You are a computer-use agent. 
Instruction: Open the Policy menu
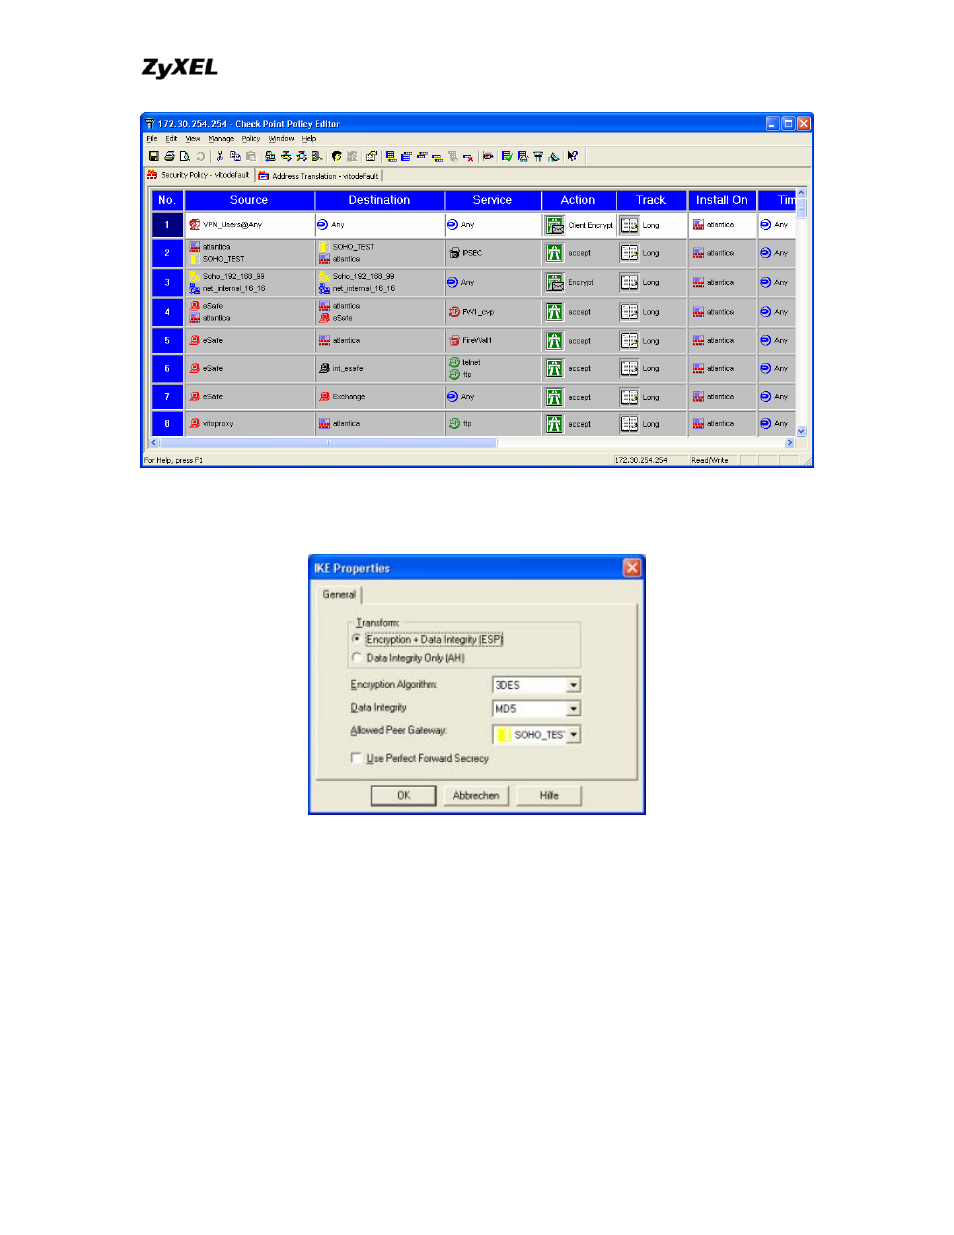[251, 139]
